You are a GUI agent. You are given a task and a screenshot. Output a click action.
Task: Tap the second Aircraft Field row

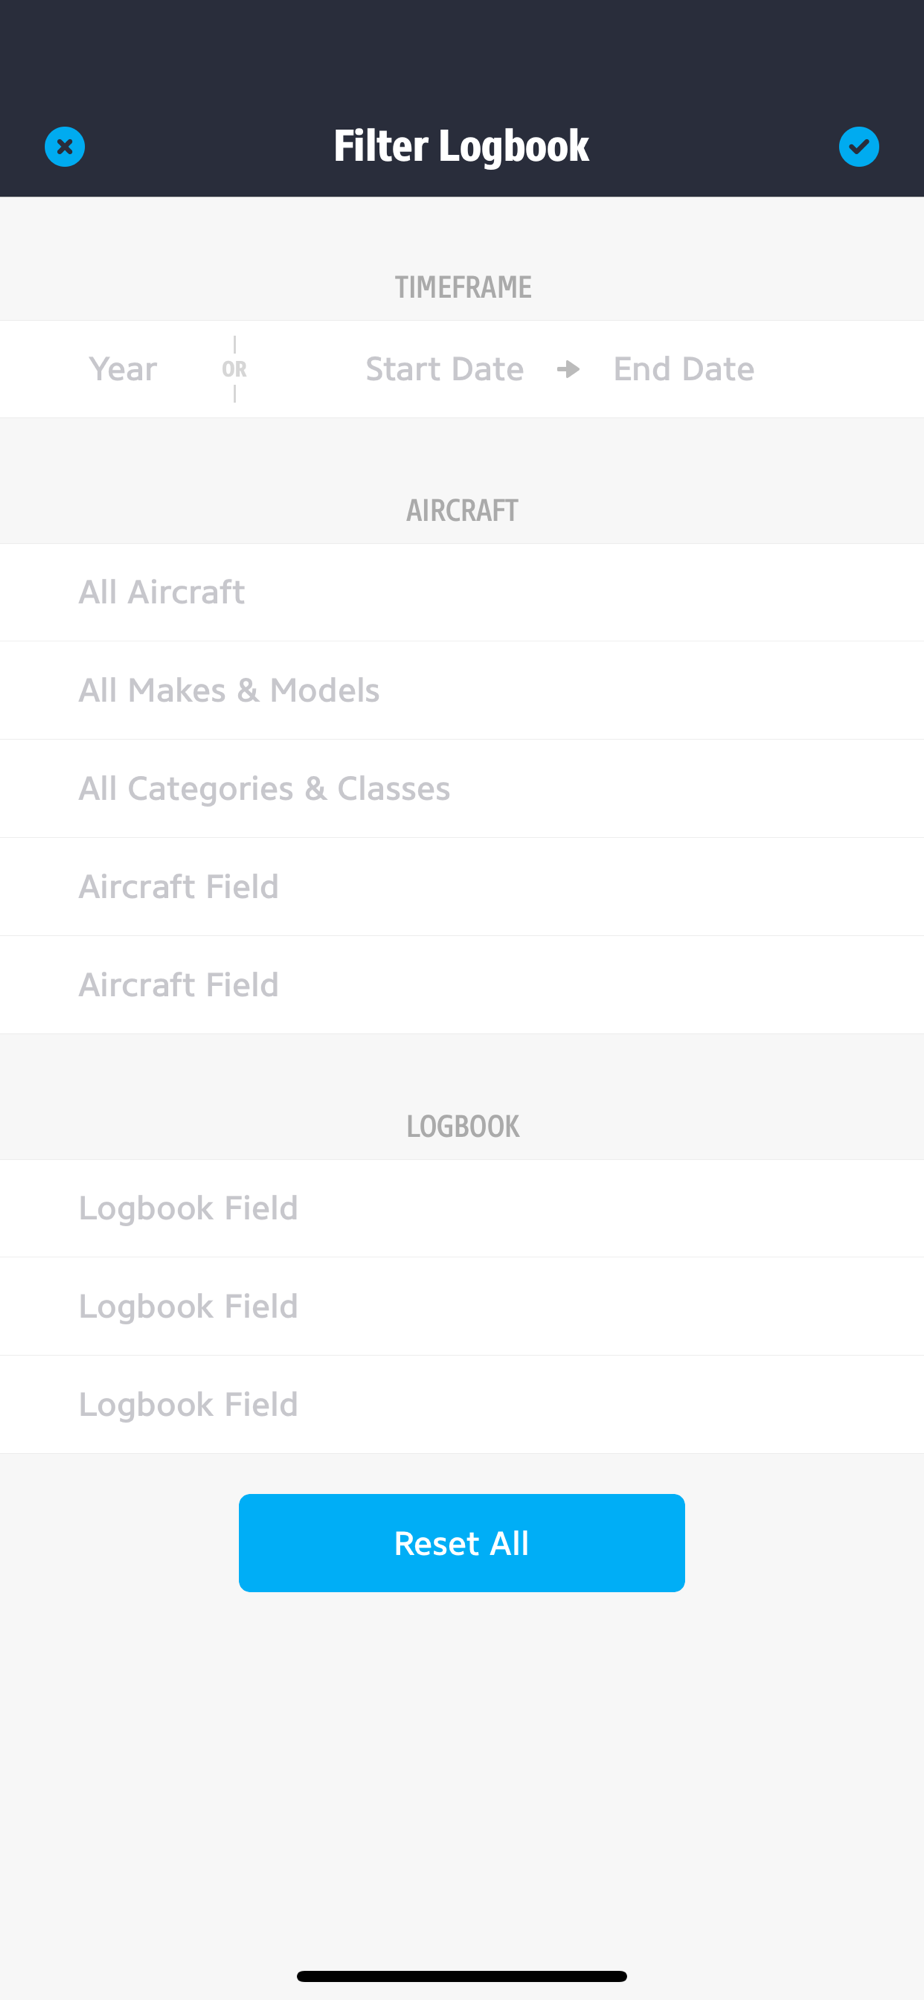click(x=179, y=985)
